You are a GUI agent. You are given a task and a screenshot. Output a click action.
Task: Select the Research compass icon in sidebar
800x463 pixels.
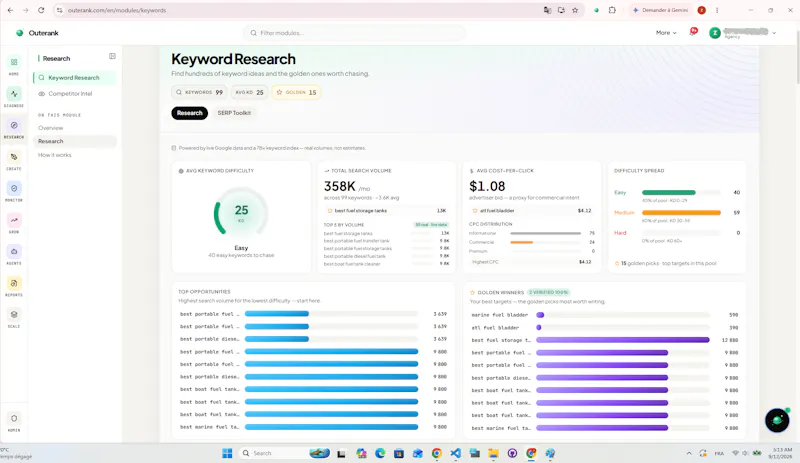14,126
